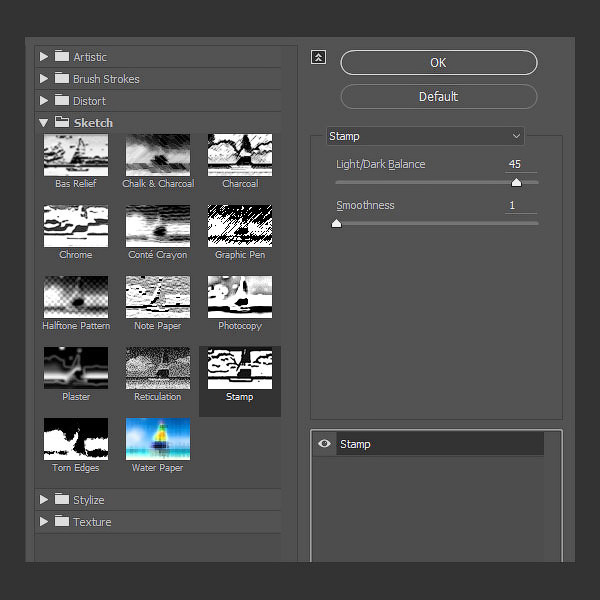
Task: Open the Stamp filter dropdown
Action: pos(425,136)
